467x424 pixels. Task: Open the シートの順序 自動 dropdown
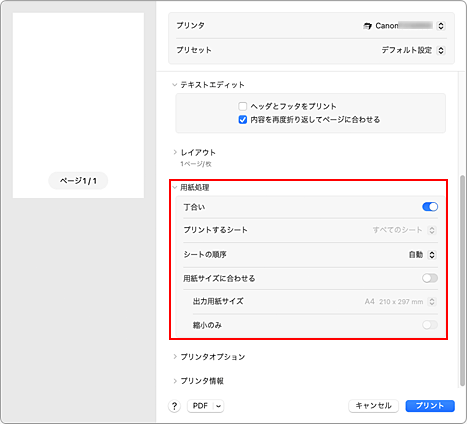432,255
